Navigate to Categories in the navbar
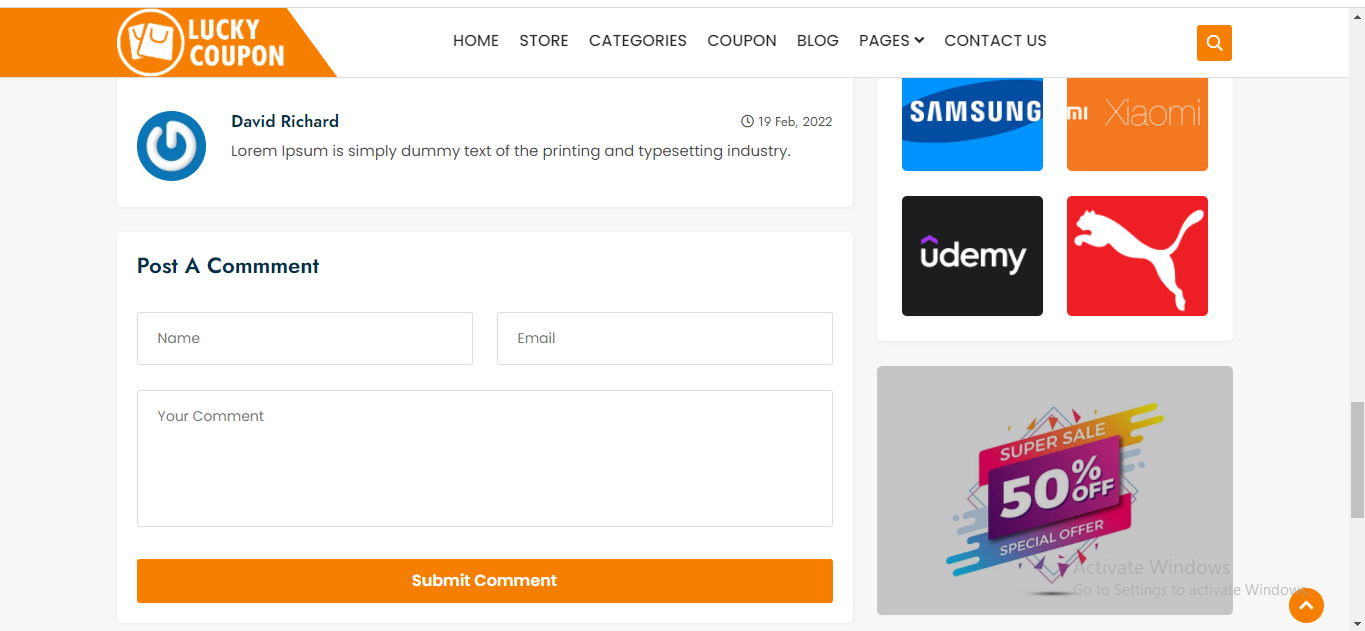The width and height of the screenshot is (1365, 631). point(638,41)
